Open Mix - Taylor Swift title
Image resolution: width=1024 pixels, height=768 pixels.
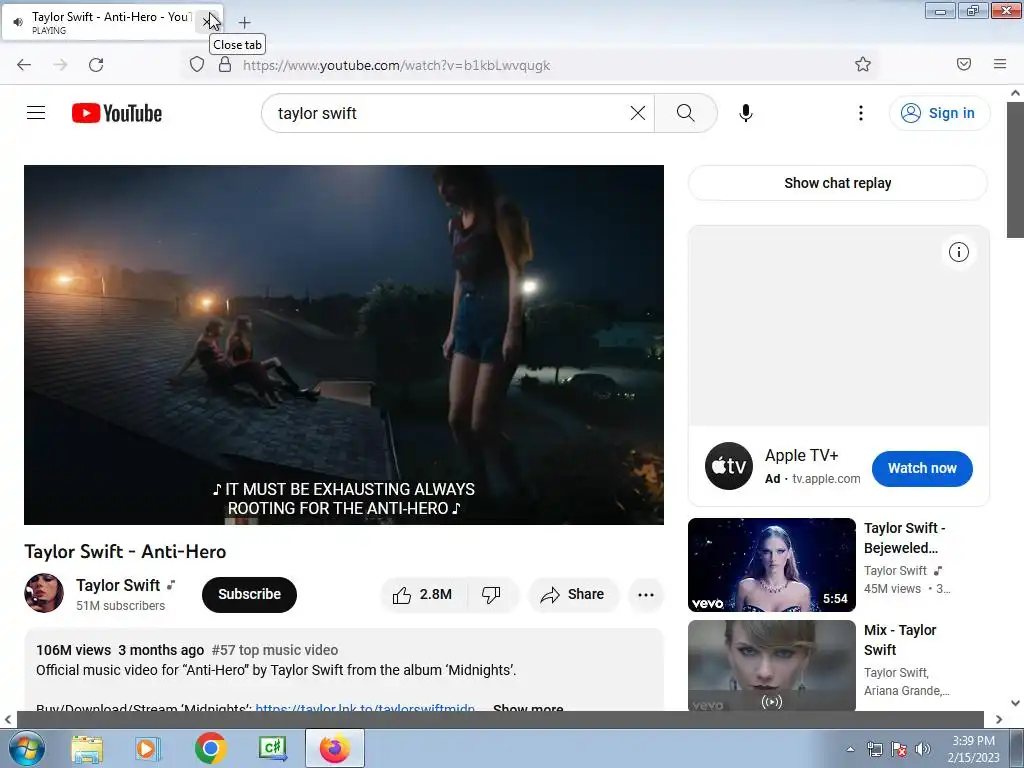[900, 640]
